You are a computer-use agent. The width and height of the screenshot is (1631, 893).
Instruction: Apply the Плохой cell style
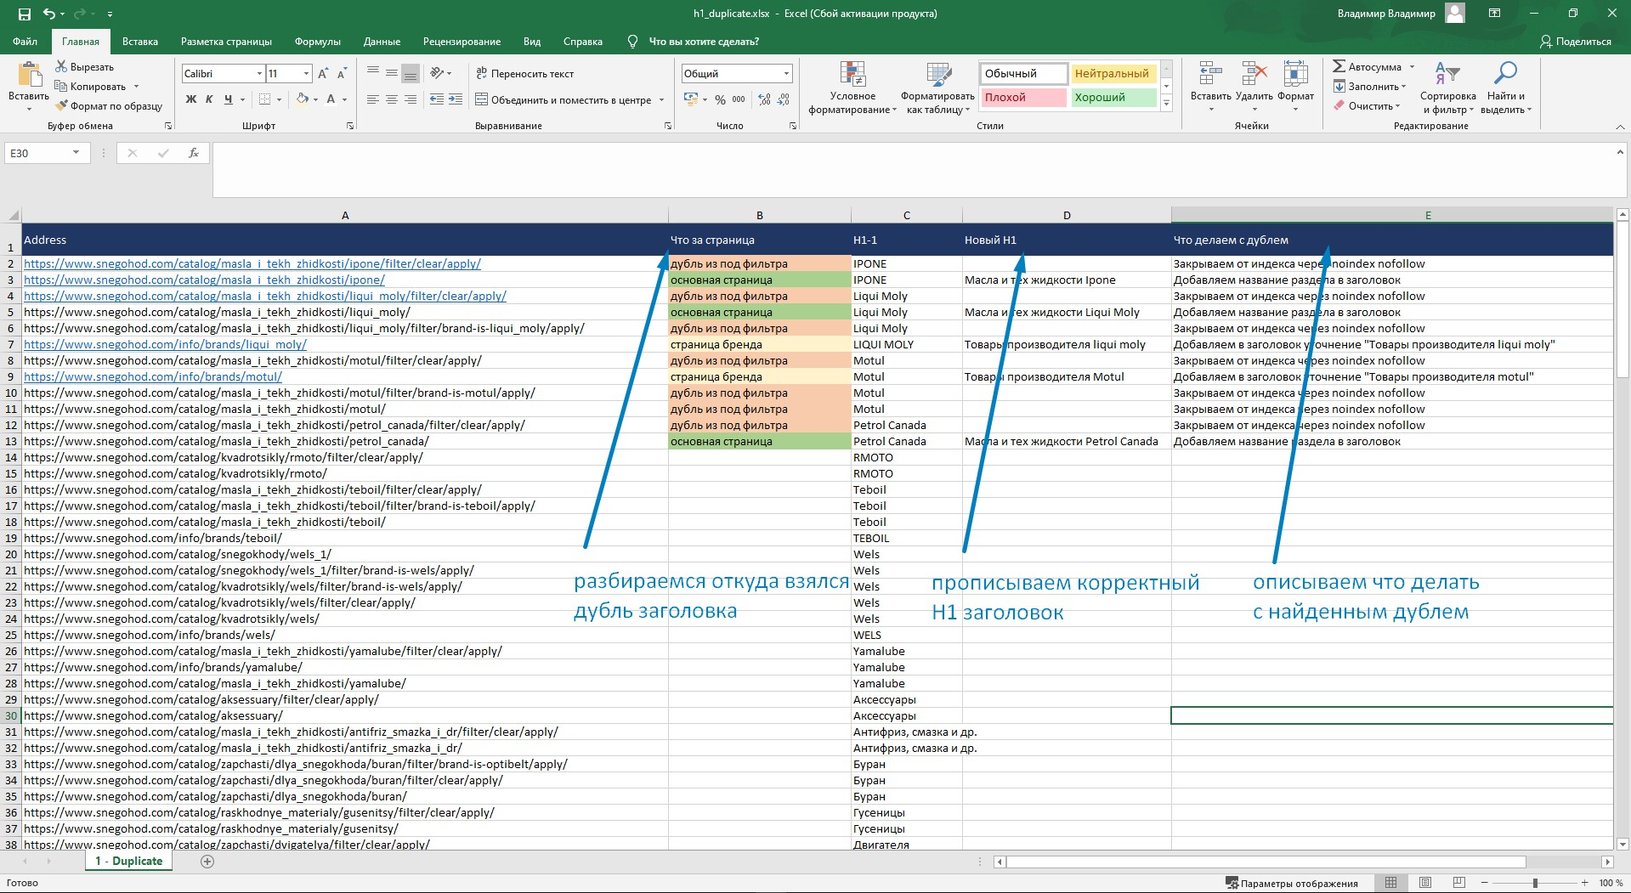[x=1023, y=97]
